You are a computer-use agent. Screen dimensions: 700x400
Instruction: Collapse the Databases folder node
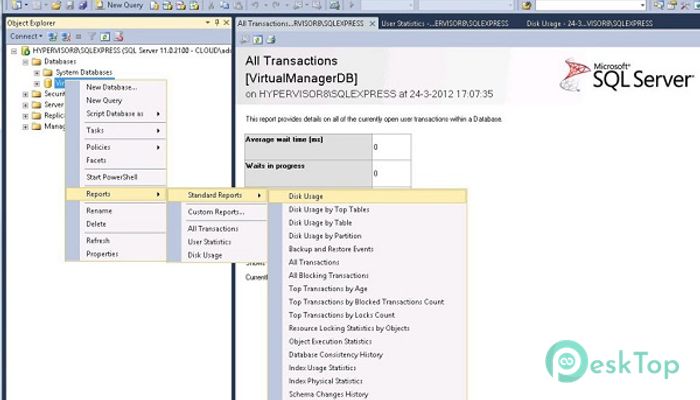25,62
